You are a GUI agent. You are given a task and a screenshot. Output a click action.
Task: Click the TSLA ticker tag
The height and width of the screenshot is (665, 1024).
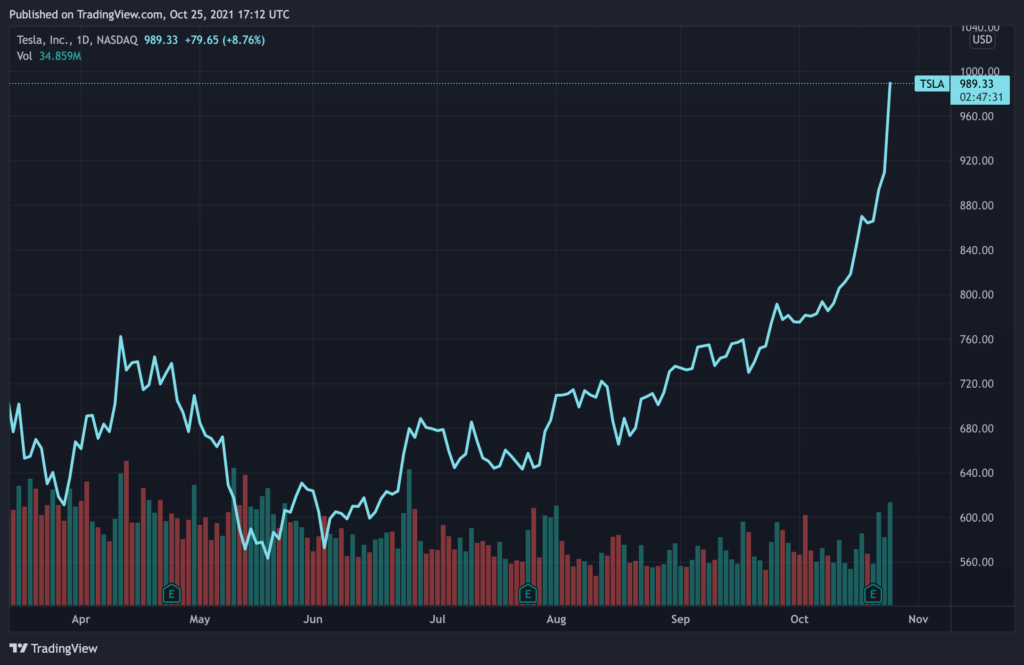point(931,84)
